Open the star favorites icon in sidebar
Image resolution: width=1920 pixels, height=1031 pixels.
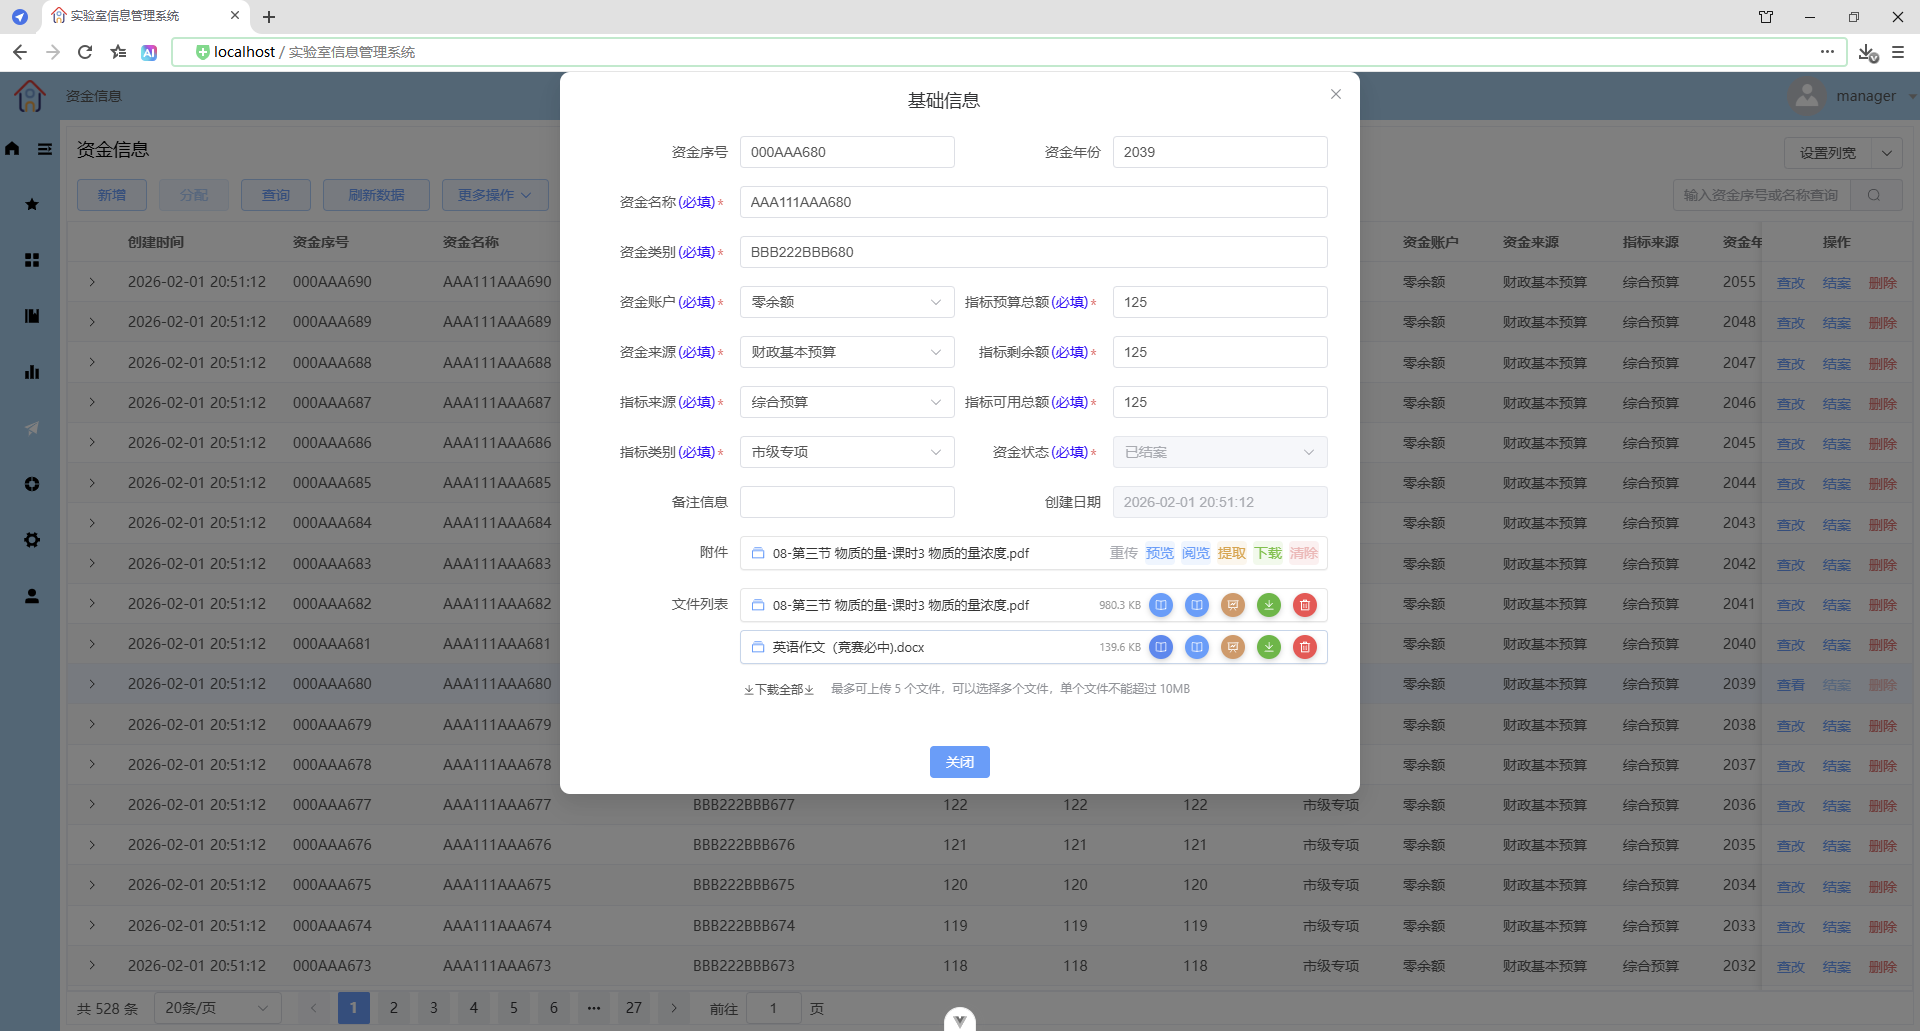pyautogui.click(x=32, y=204)
